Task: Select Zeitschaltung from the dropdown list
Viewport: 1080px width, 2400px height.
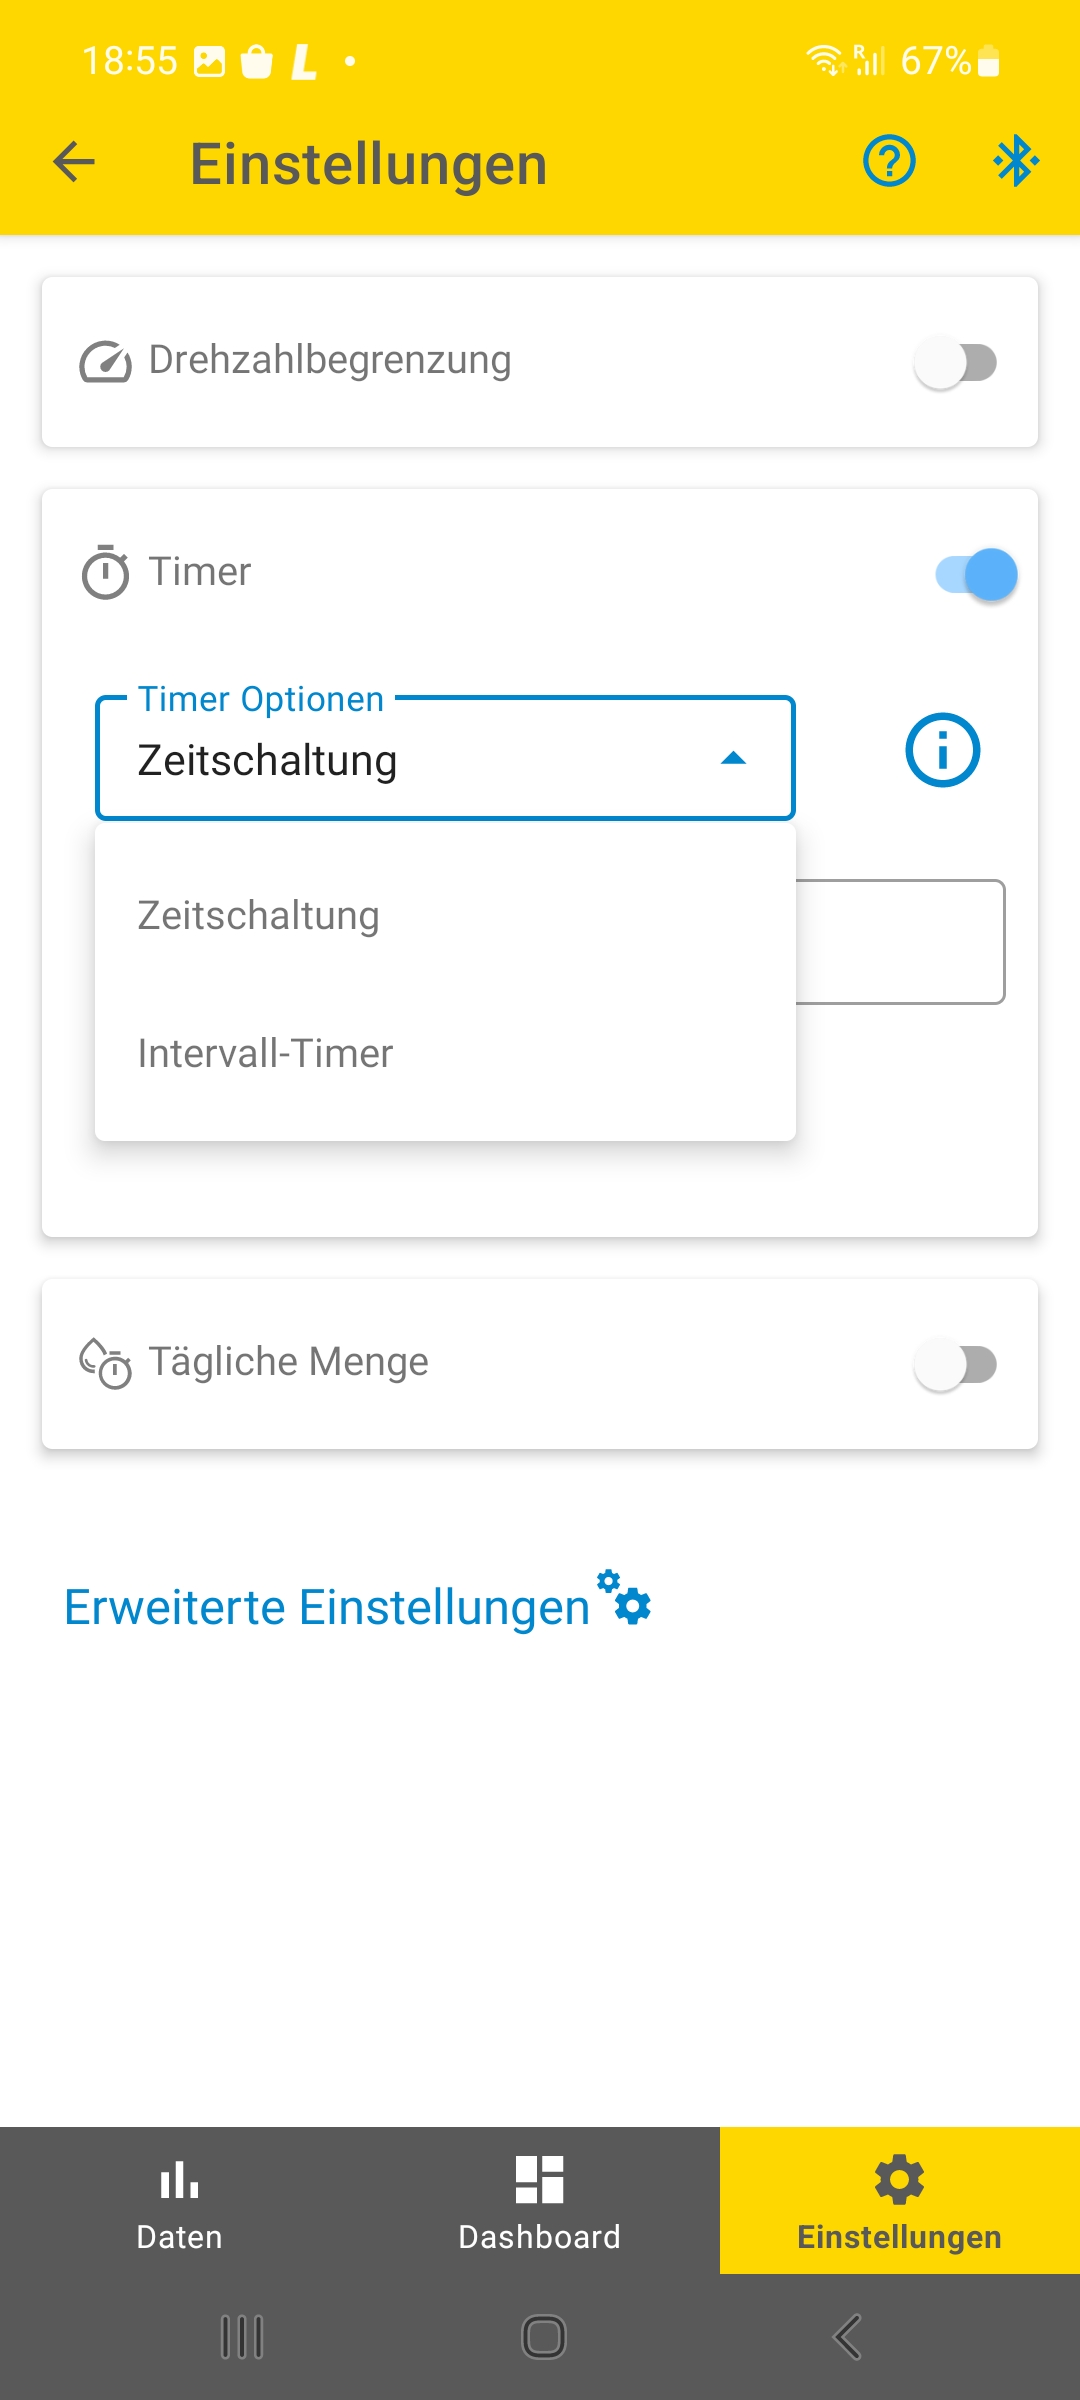Action: [x=445, y=916]
